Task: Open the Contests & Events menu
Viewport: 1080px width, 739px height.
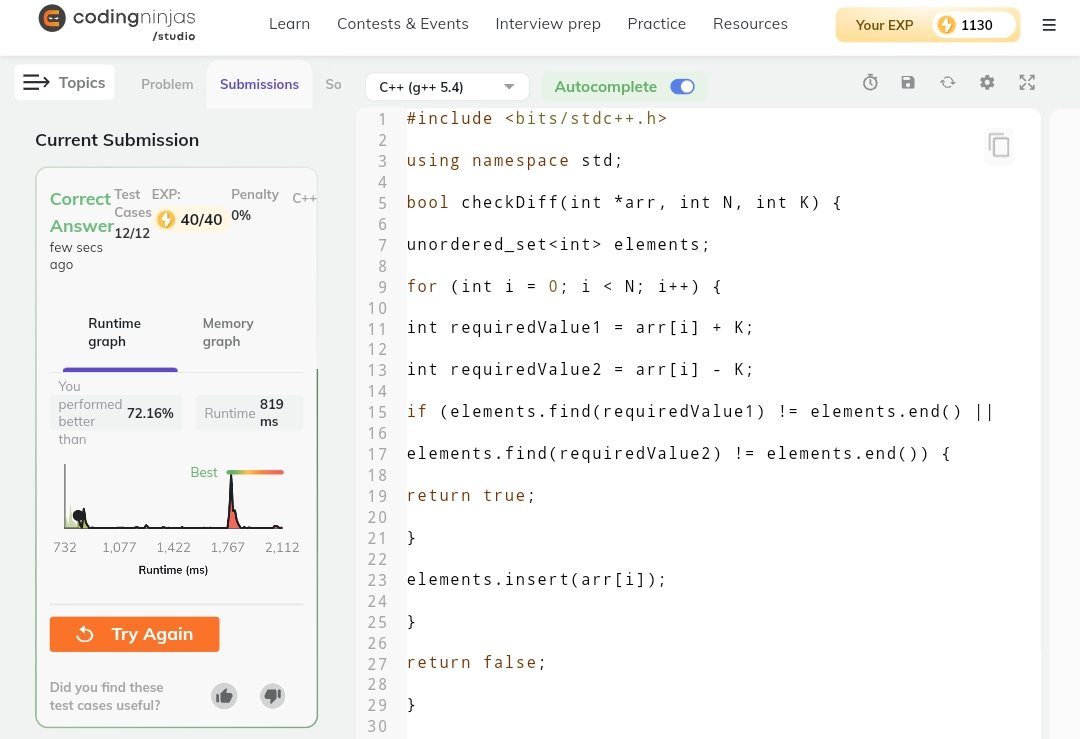Action: coord(403,24)
